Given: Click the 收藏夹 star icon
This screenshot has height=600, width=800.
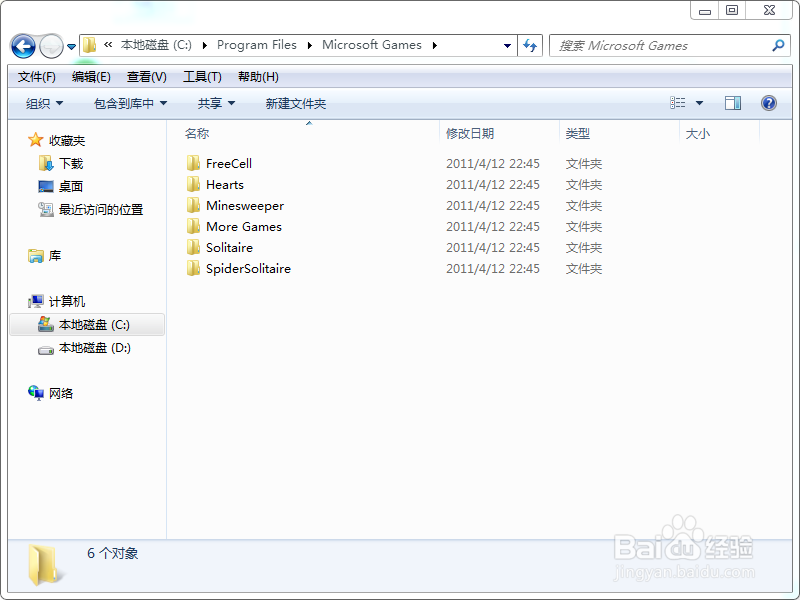Looking at the screenshot, I should tap(35, 140).
